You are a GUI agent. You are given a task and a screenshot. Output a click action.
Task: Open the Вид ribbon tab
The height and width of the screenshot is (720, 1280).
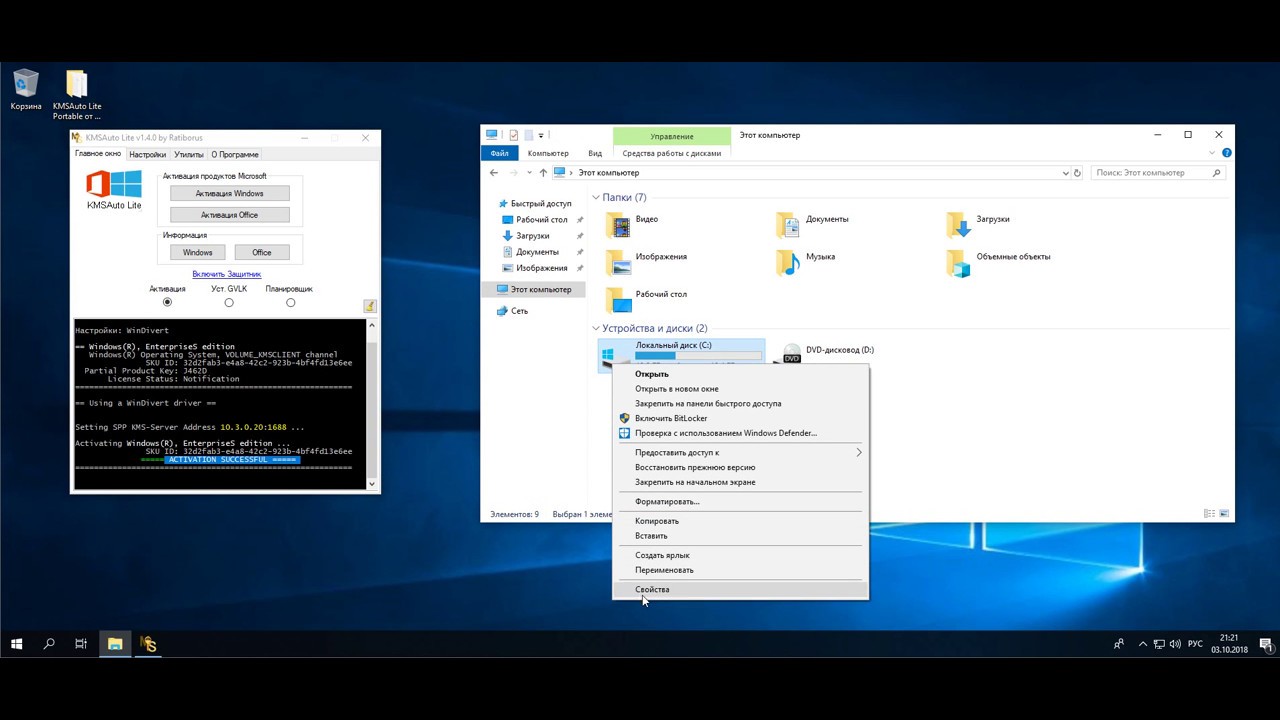pos(595,153)
